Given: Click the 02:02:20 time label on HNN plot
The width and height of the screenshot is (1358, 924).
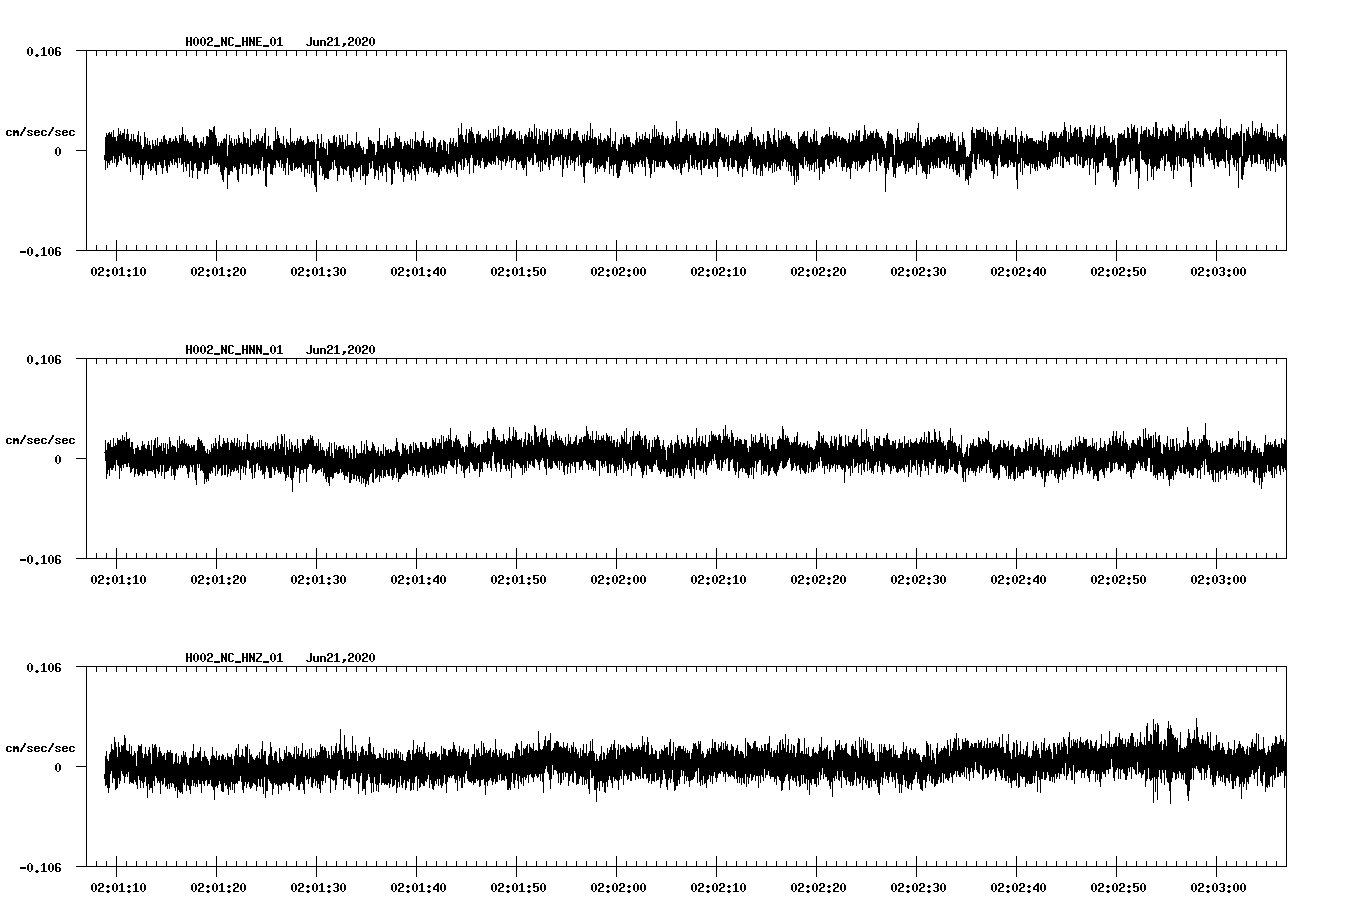Looking at the screenshot, I should point(818,580).
